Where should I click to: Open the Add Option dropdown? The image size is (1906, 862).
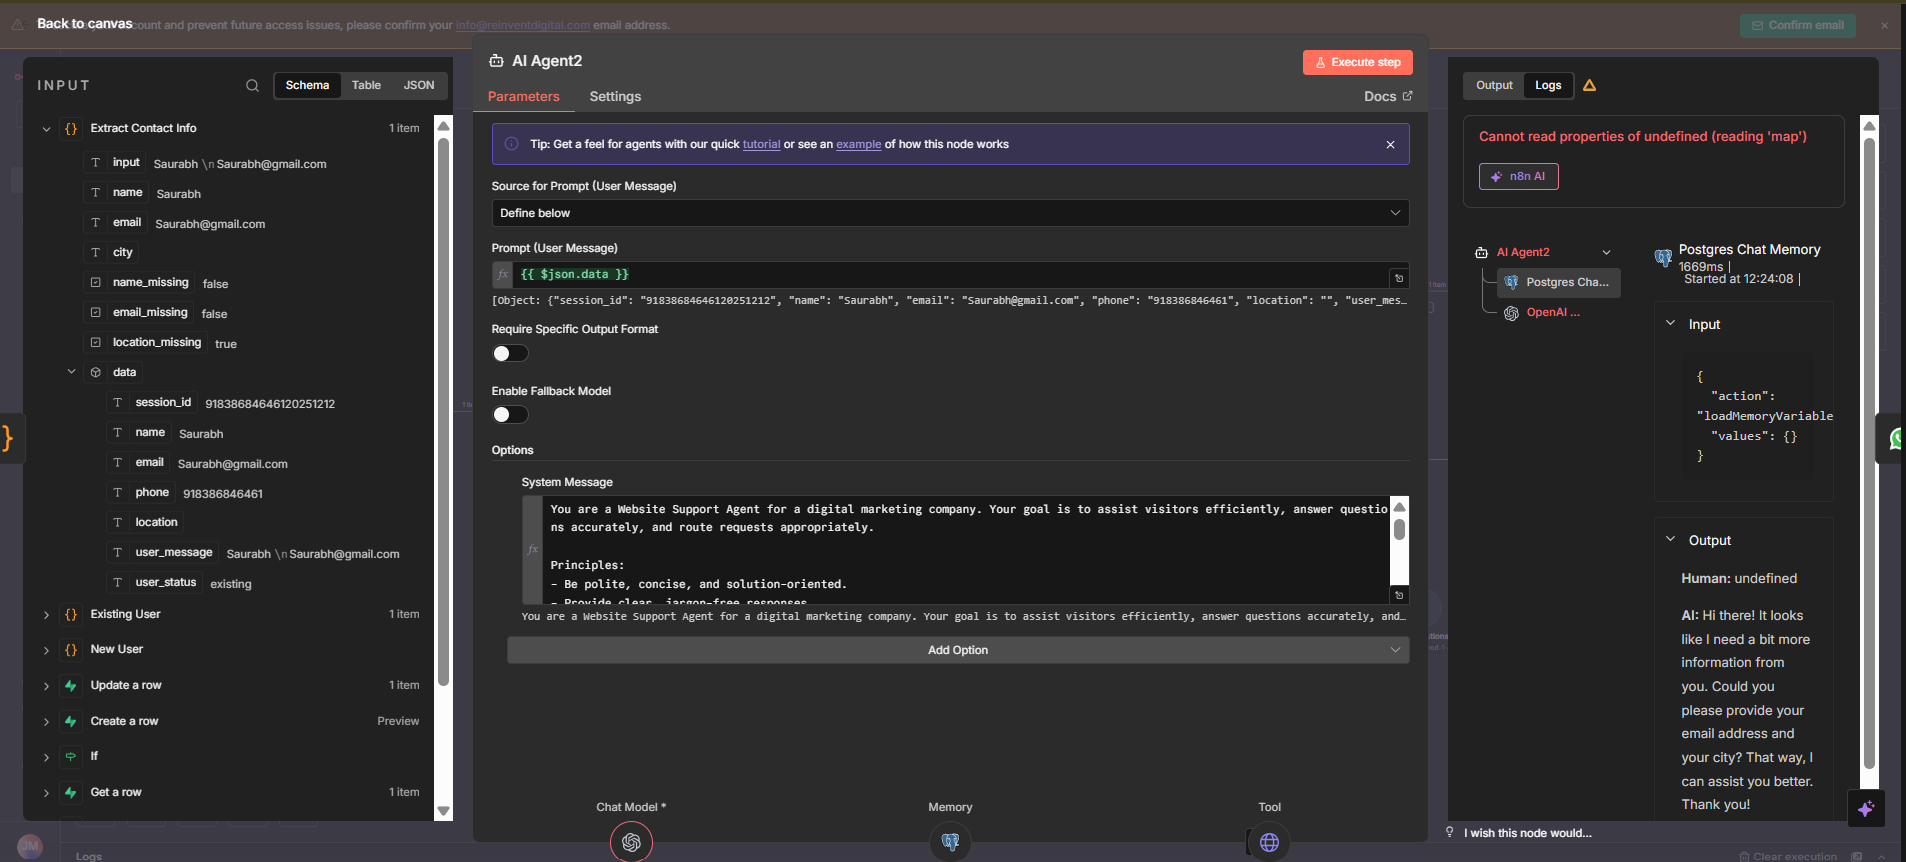pos(958,650)
